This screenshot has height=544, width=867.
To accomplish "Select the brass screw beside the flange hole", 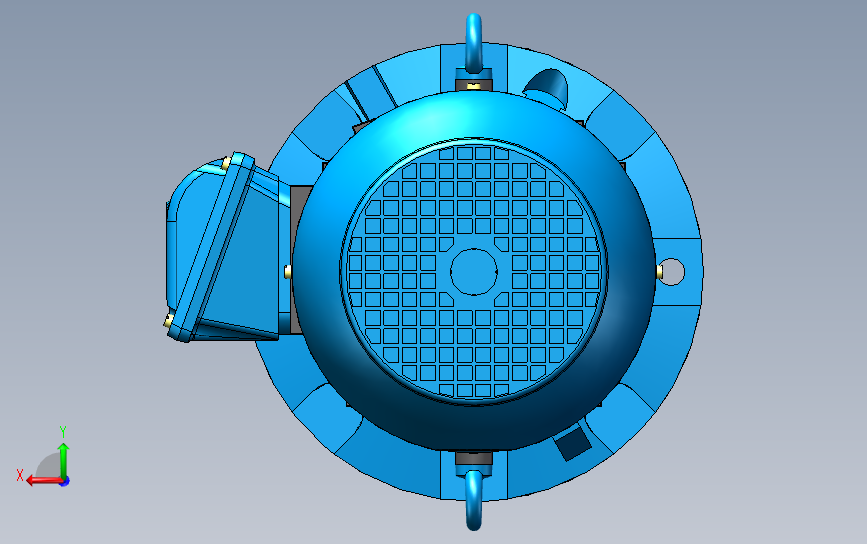I will [660, 271].
